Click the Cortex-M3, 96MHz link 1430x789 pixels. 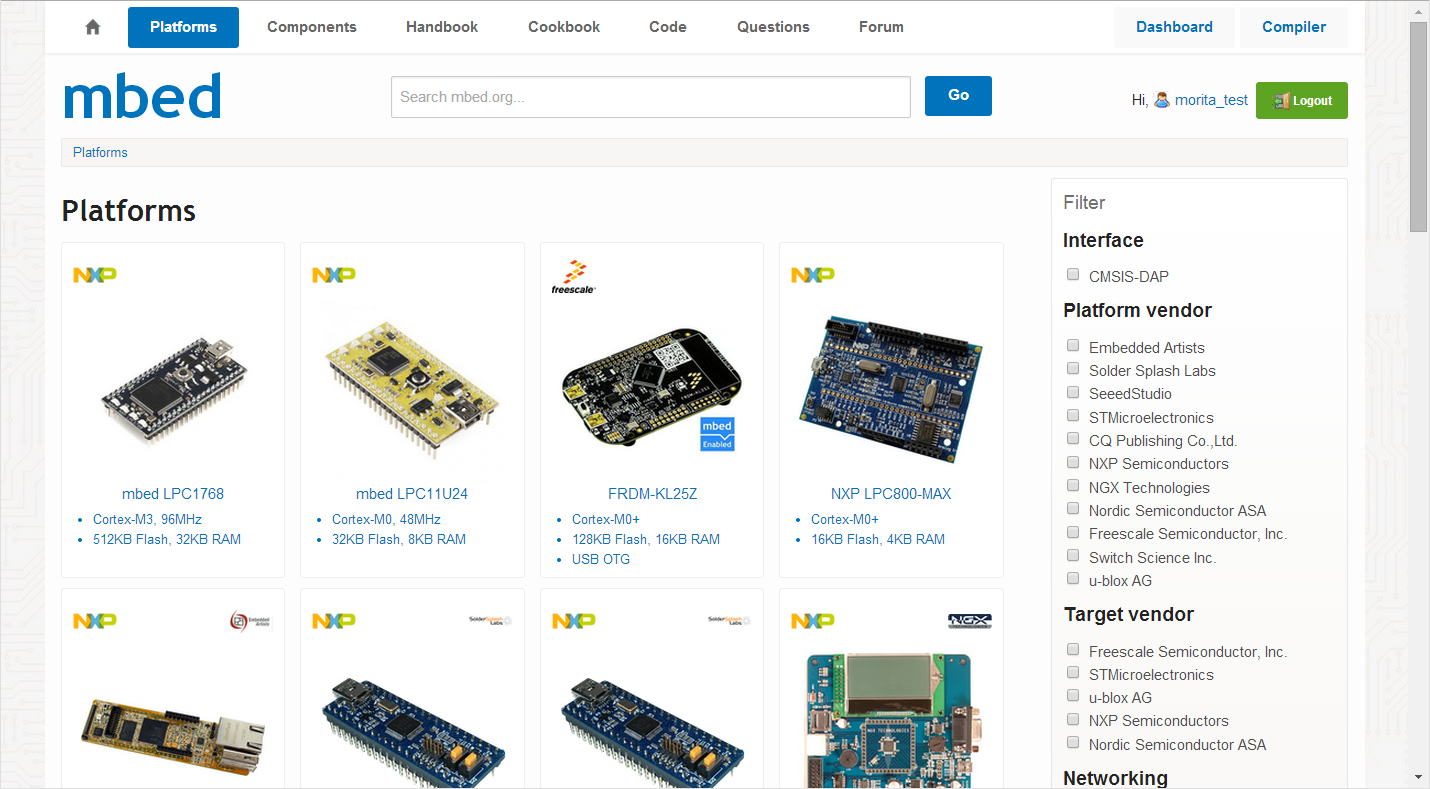(148, 519)
